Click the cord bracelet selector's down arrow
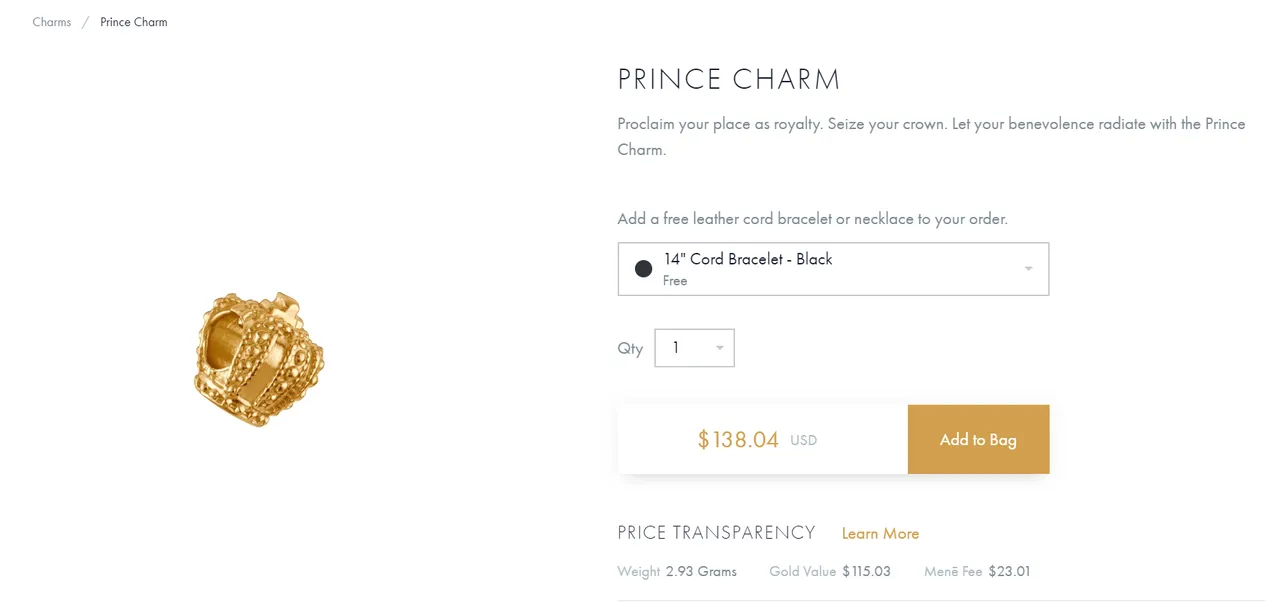 [1028, 269]
